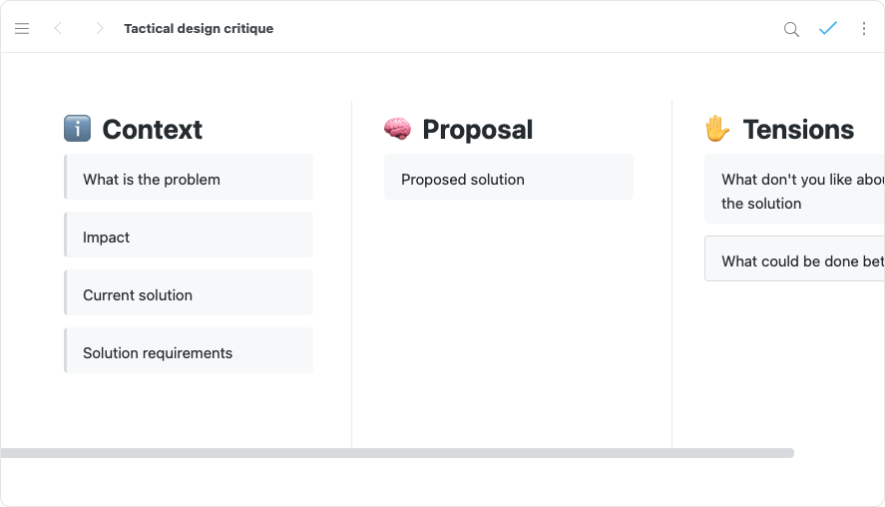Click the Proposed solution card
This screenshot has height=507, width=885.
click(508, 180)
